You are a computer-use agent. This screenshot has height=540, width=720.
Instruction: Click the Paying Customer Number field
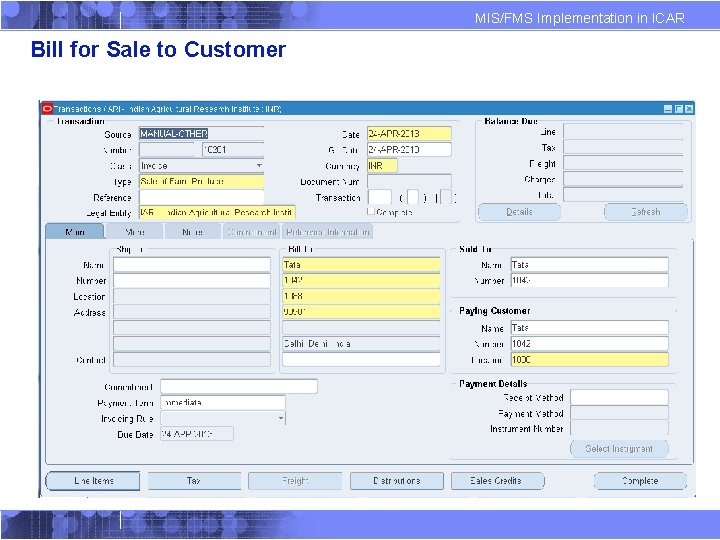point(590,343)
